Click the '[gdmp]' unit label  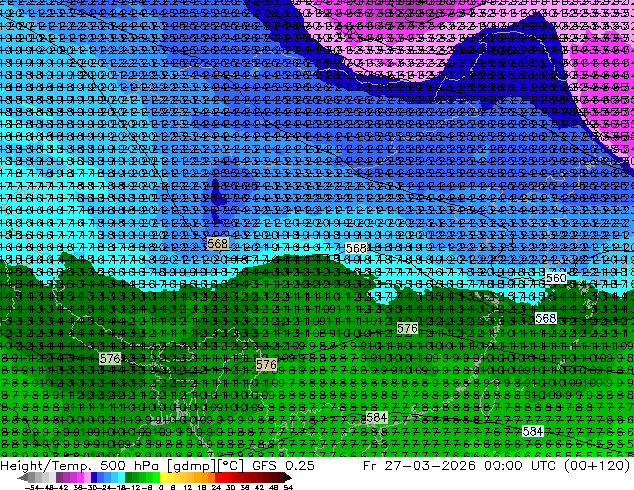point(192,466)
